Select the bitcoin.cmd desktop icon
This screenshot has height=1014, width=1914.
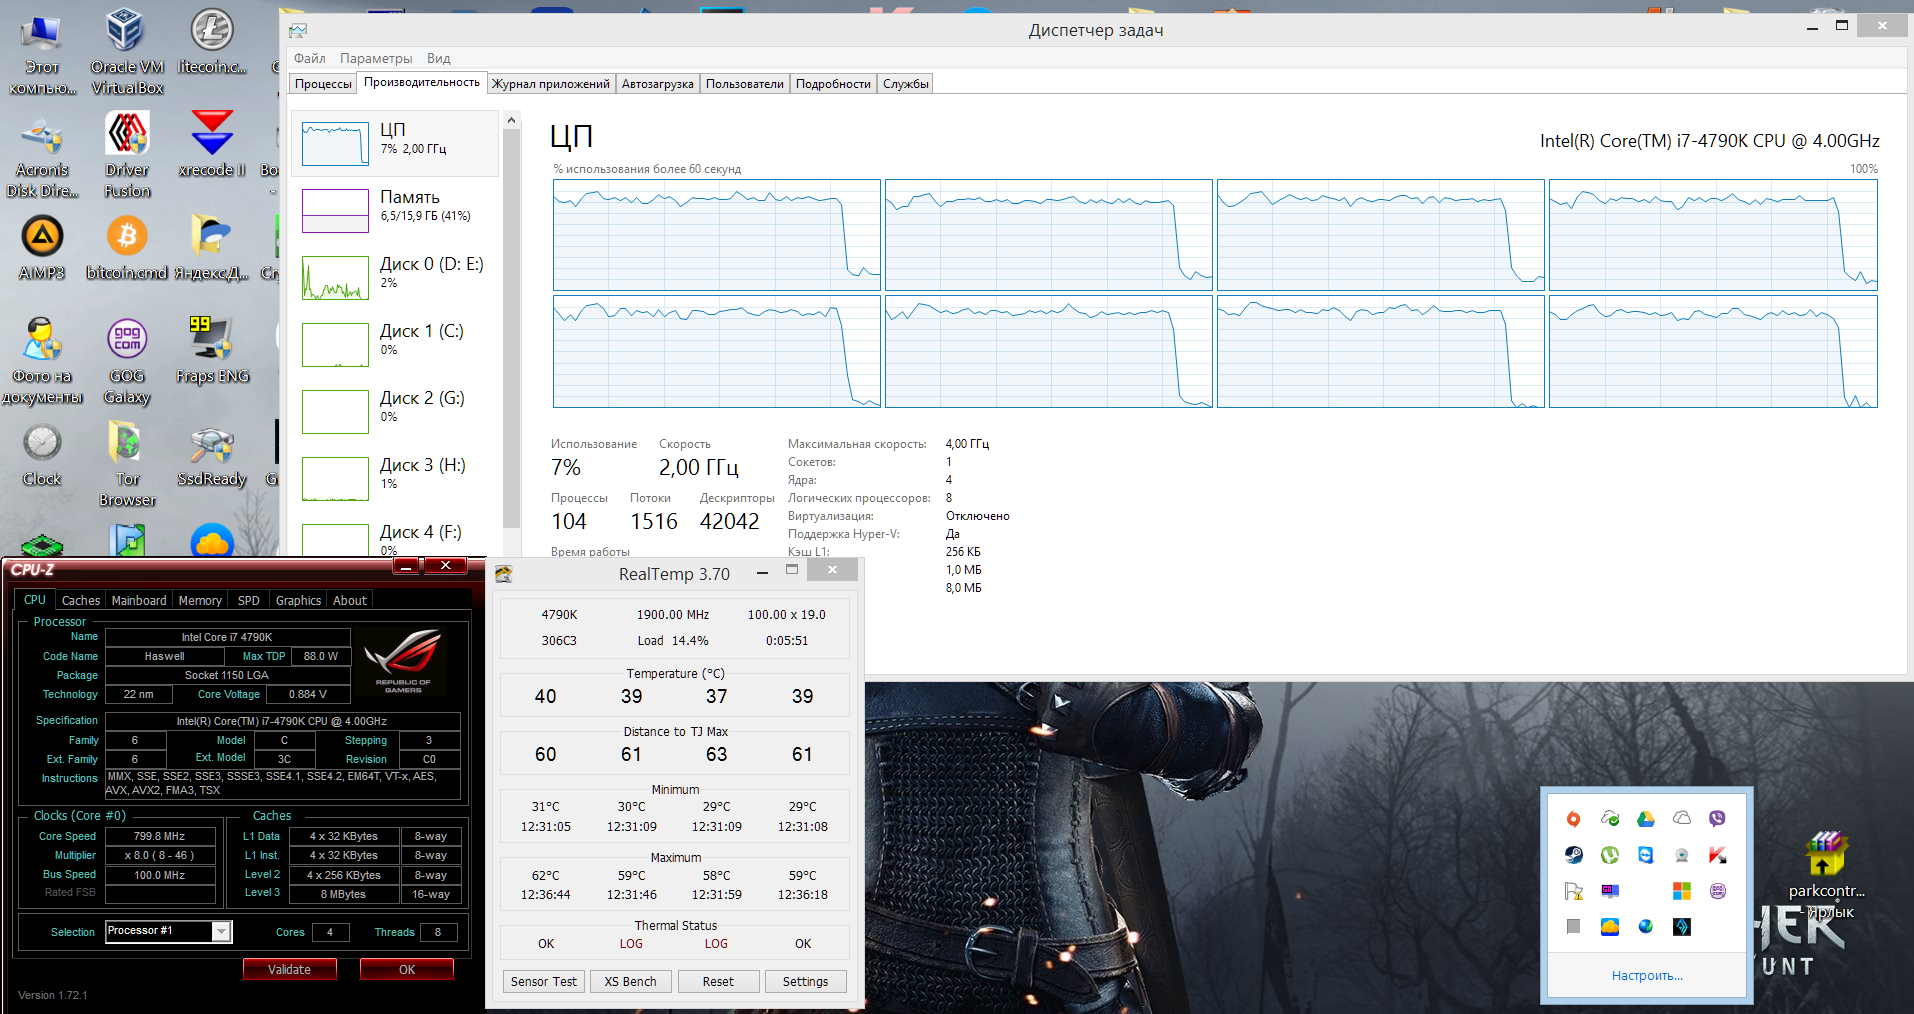[x=127, y=248]
